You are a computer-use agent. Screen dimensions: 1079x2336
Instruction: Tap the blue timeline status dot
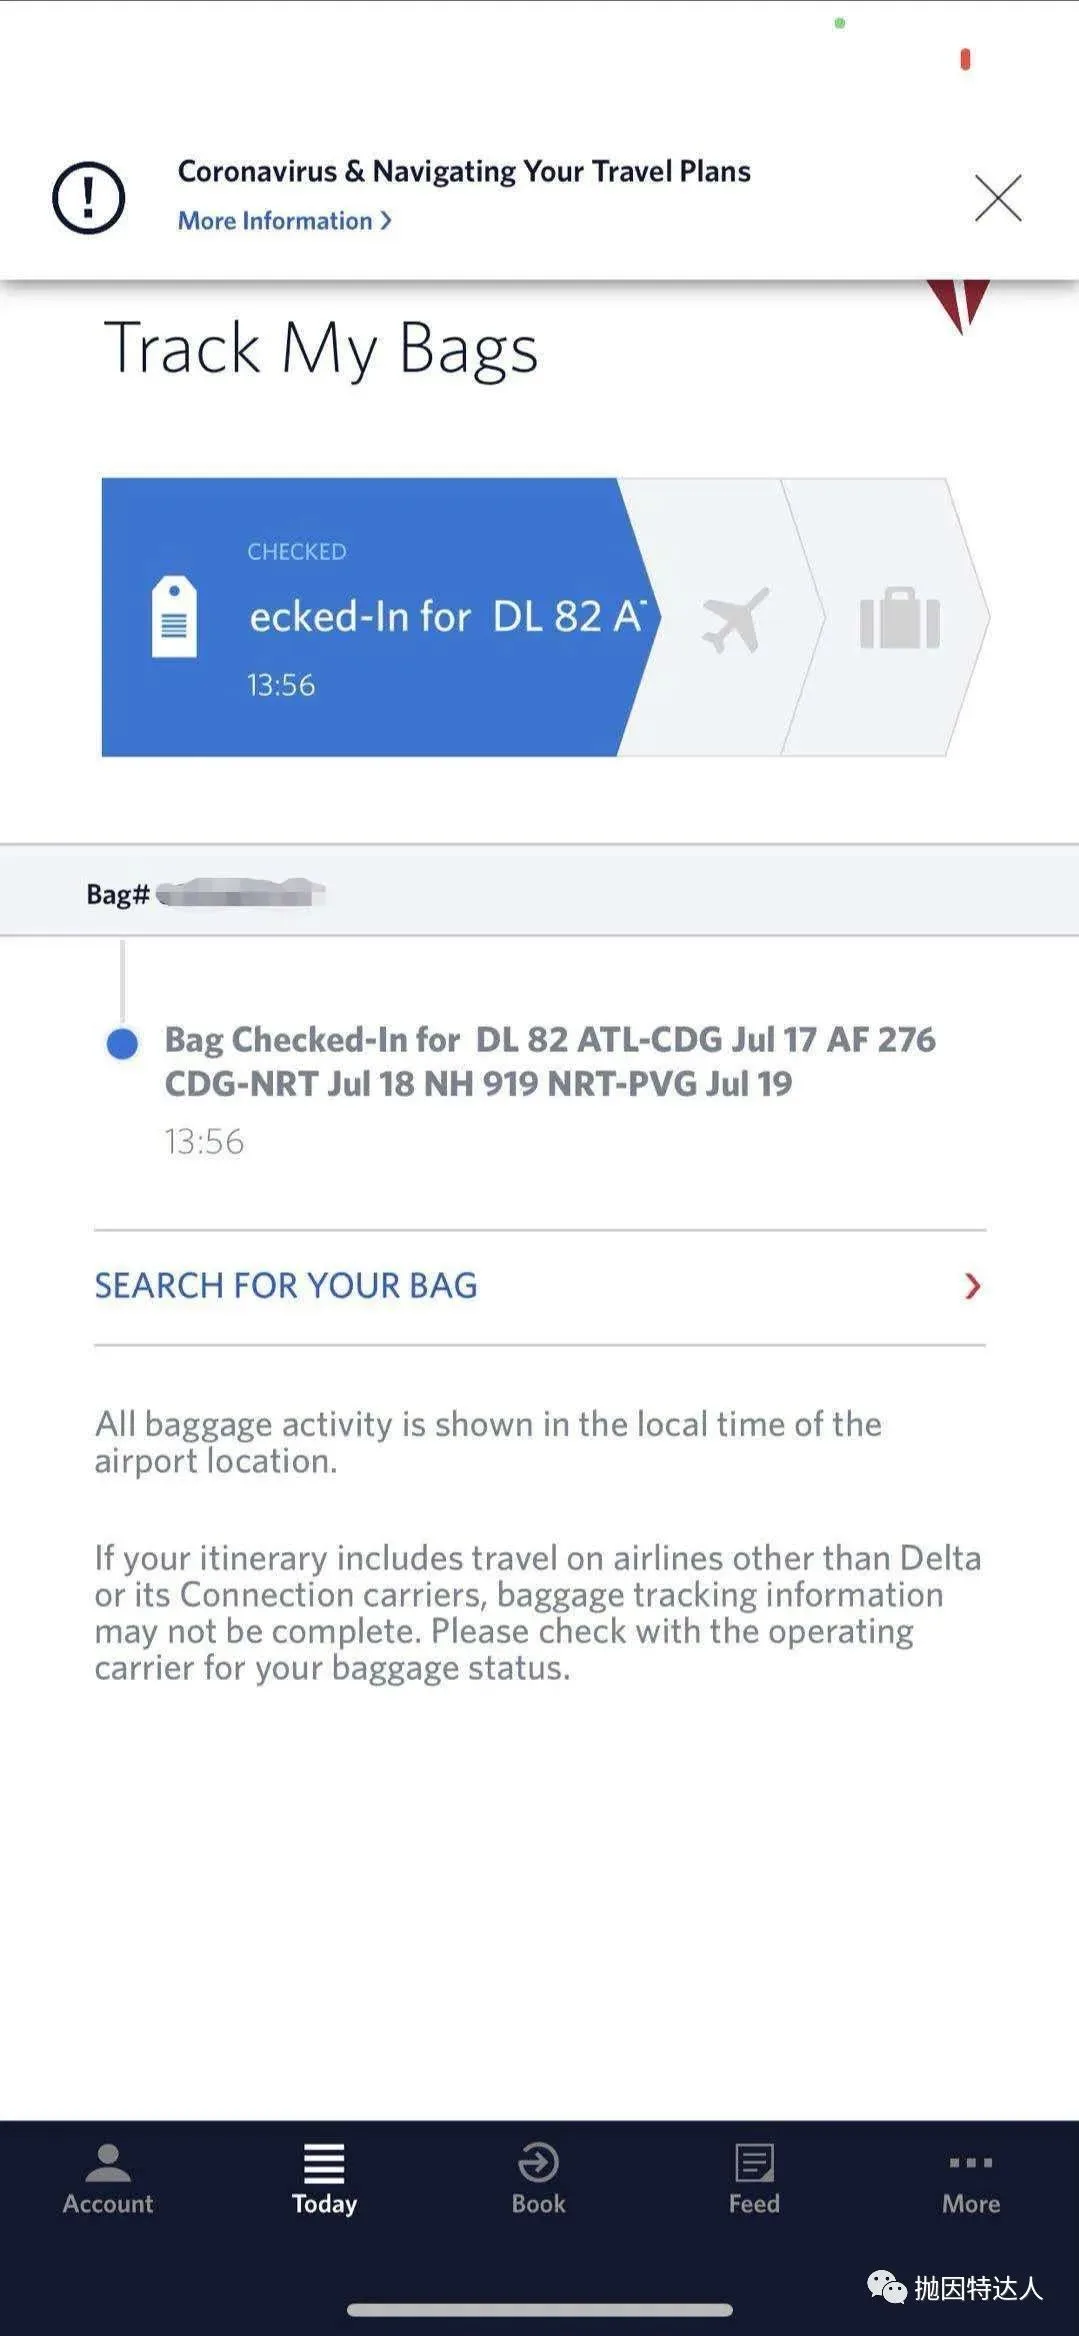[x=122, y=1044]
